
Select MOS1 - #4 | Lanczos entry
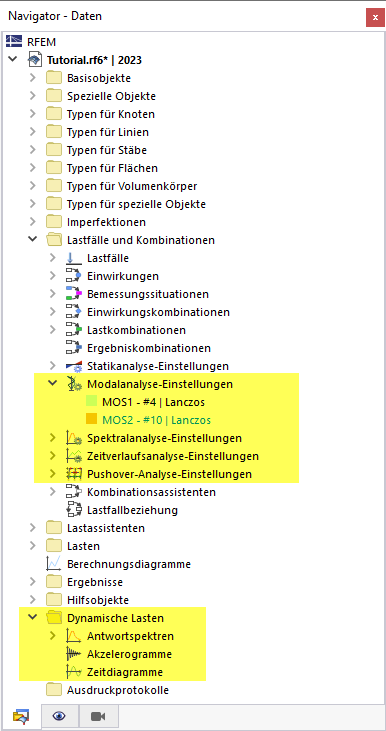point(153,402)
